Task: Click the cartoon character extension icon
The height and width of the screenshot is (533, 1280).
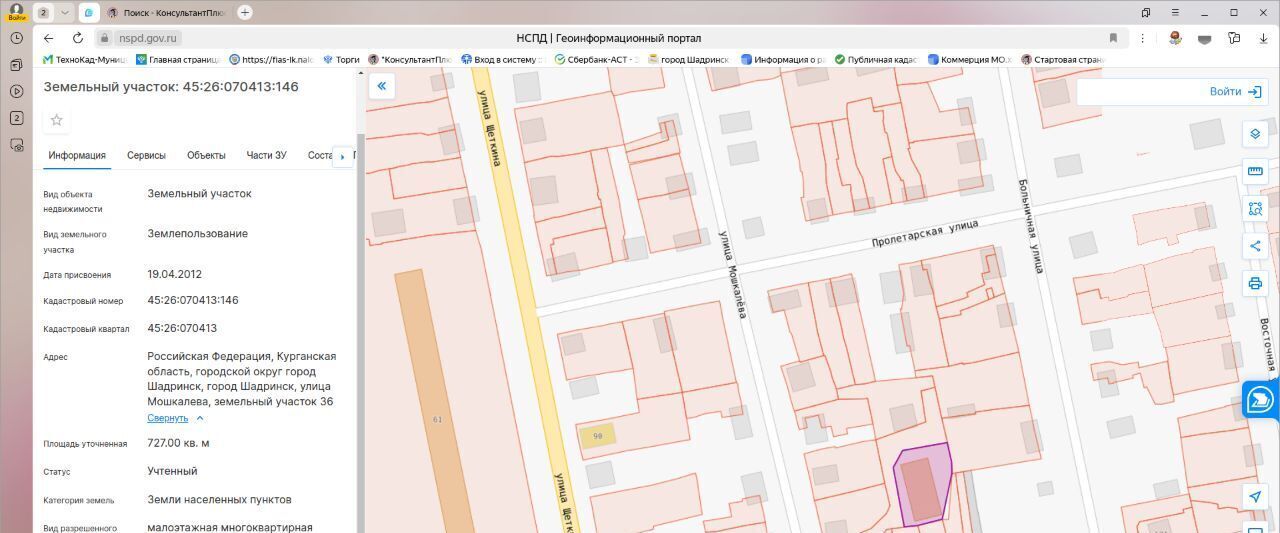Action: point(1175,38)
